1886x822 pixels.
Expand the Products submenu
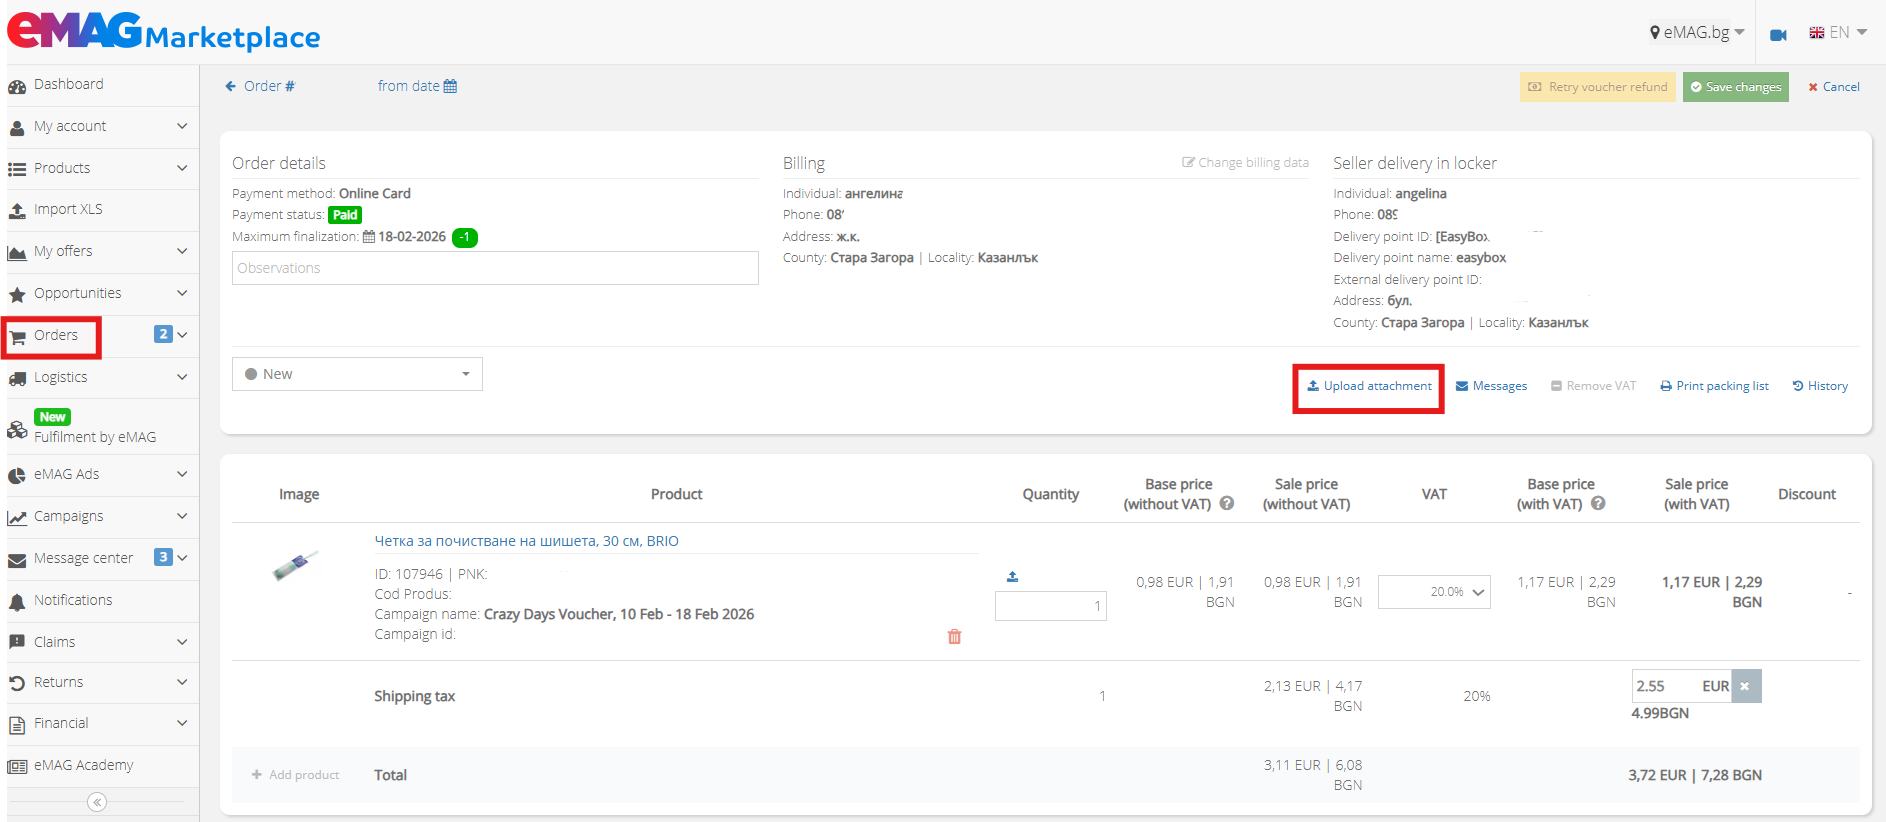(x=182, y=168)
